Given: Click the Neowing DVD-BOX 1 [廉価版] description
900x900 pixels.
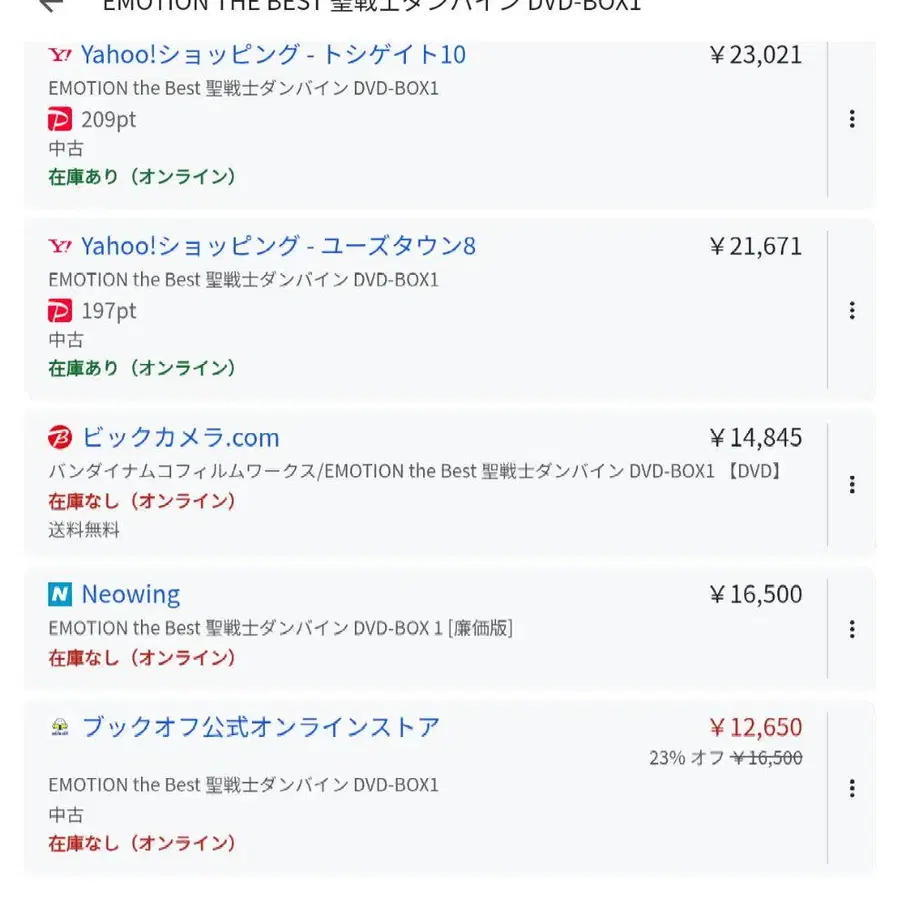Looking at the screenshot, I should coord(280,629).
